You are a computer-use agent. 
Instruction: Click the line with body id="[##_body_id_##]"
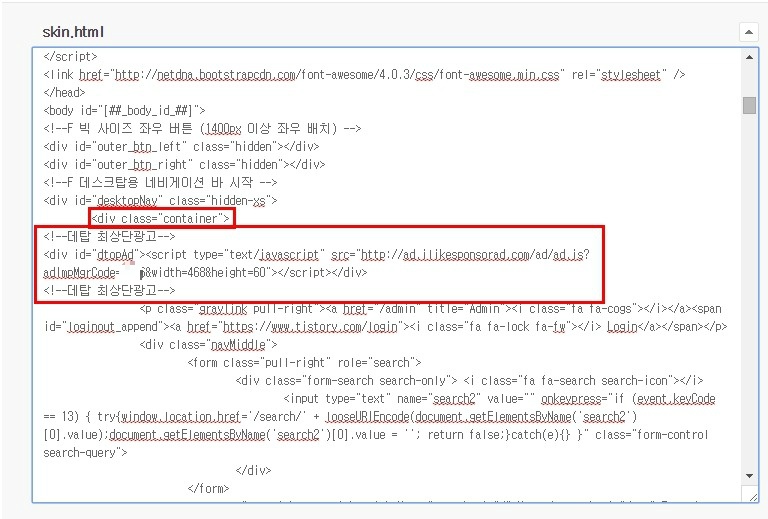click(124, 111)
